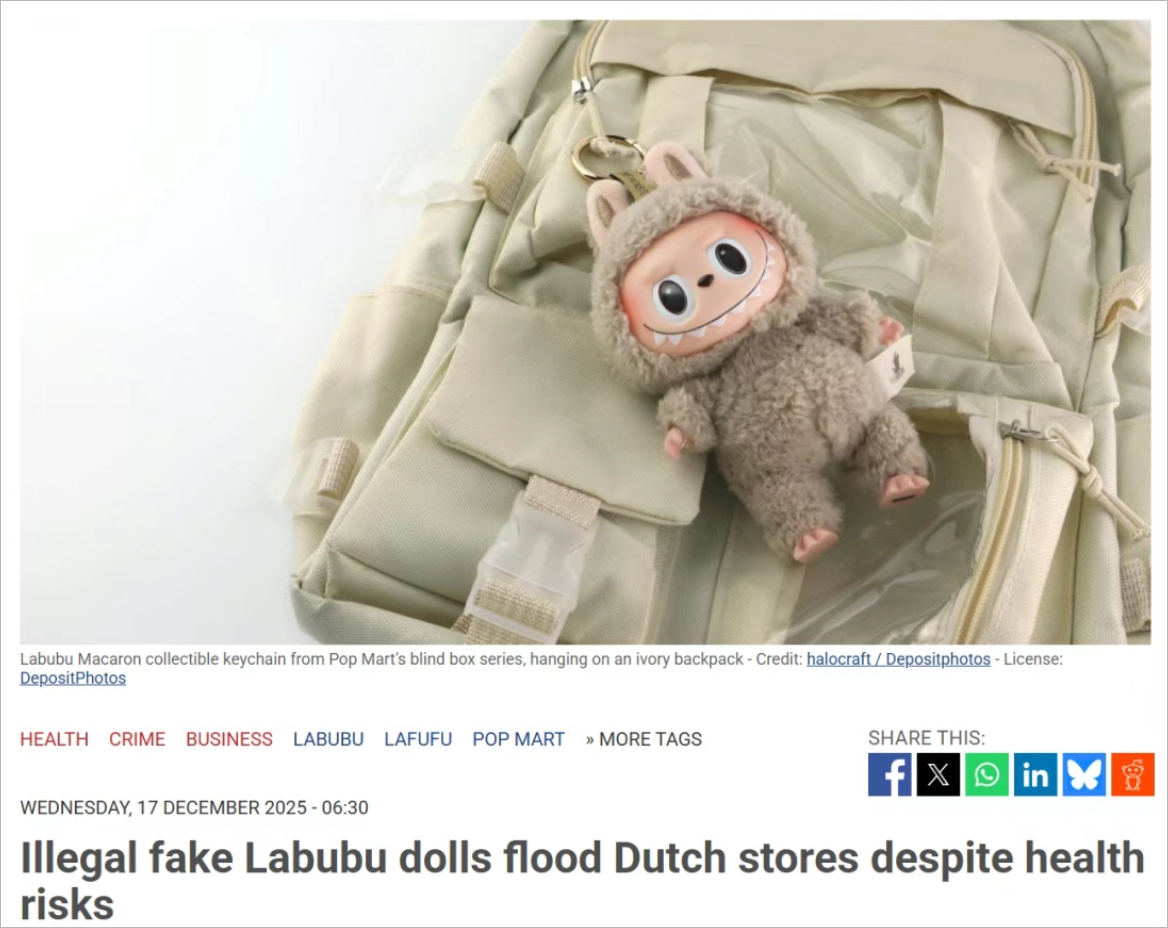This screenshot has width=1168, height=928.
Task: Open the POP MART tag
Action: [x=518, y=739]
